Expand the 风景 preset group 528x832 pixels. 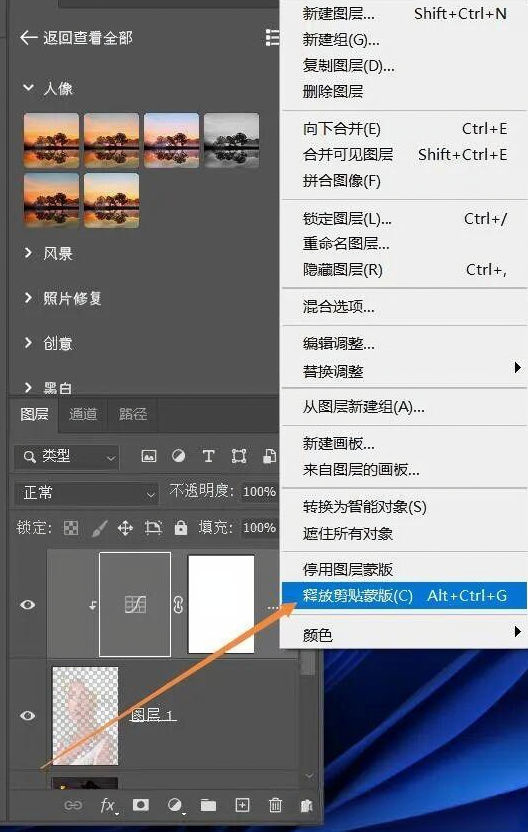(x=28, y=253)
